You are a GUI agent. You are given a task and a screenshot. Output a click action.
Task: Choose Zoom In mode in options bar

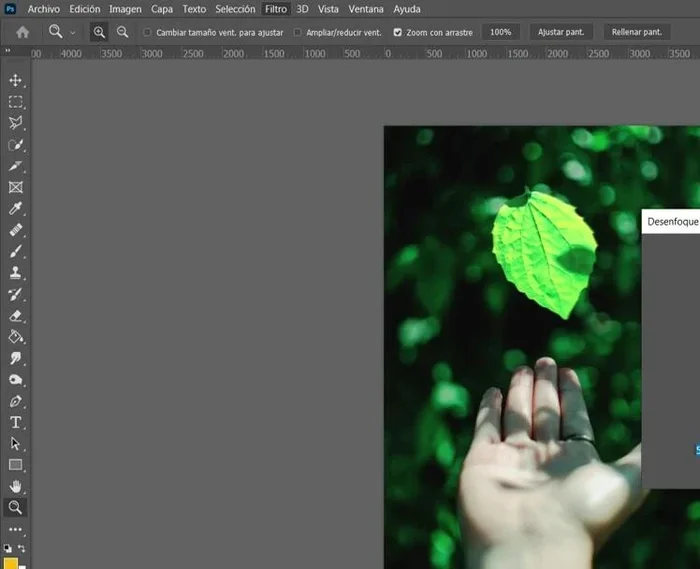coord(99,32)
